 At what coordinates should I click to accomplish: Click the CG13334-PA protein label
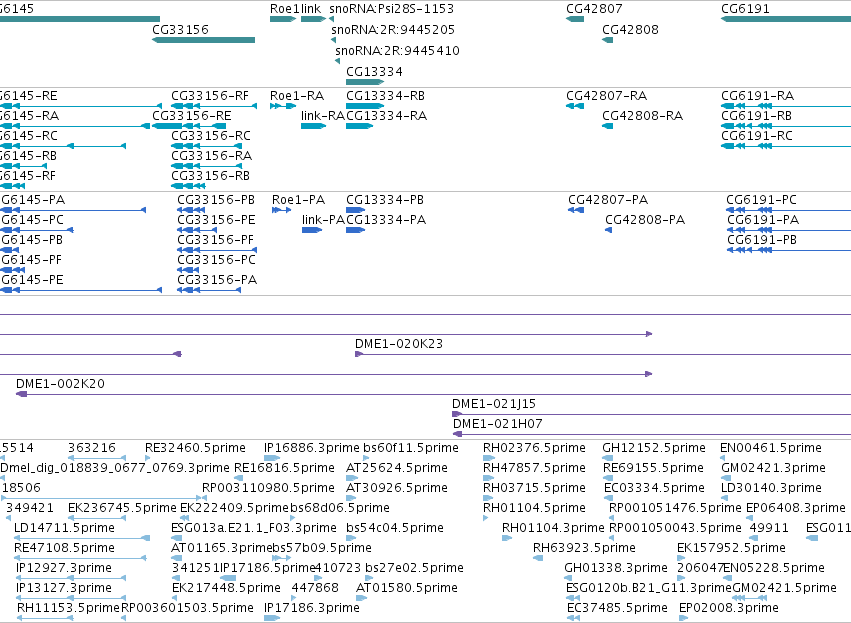tap(386, 220)
